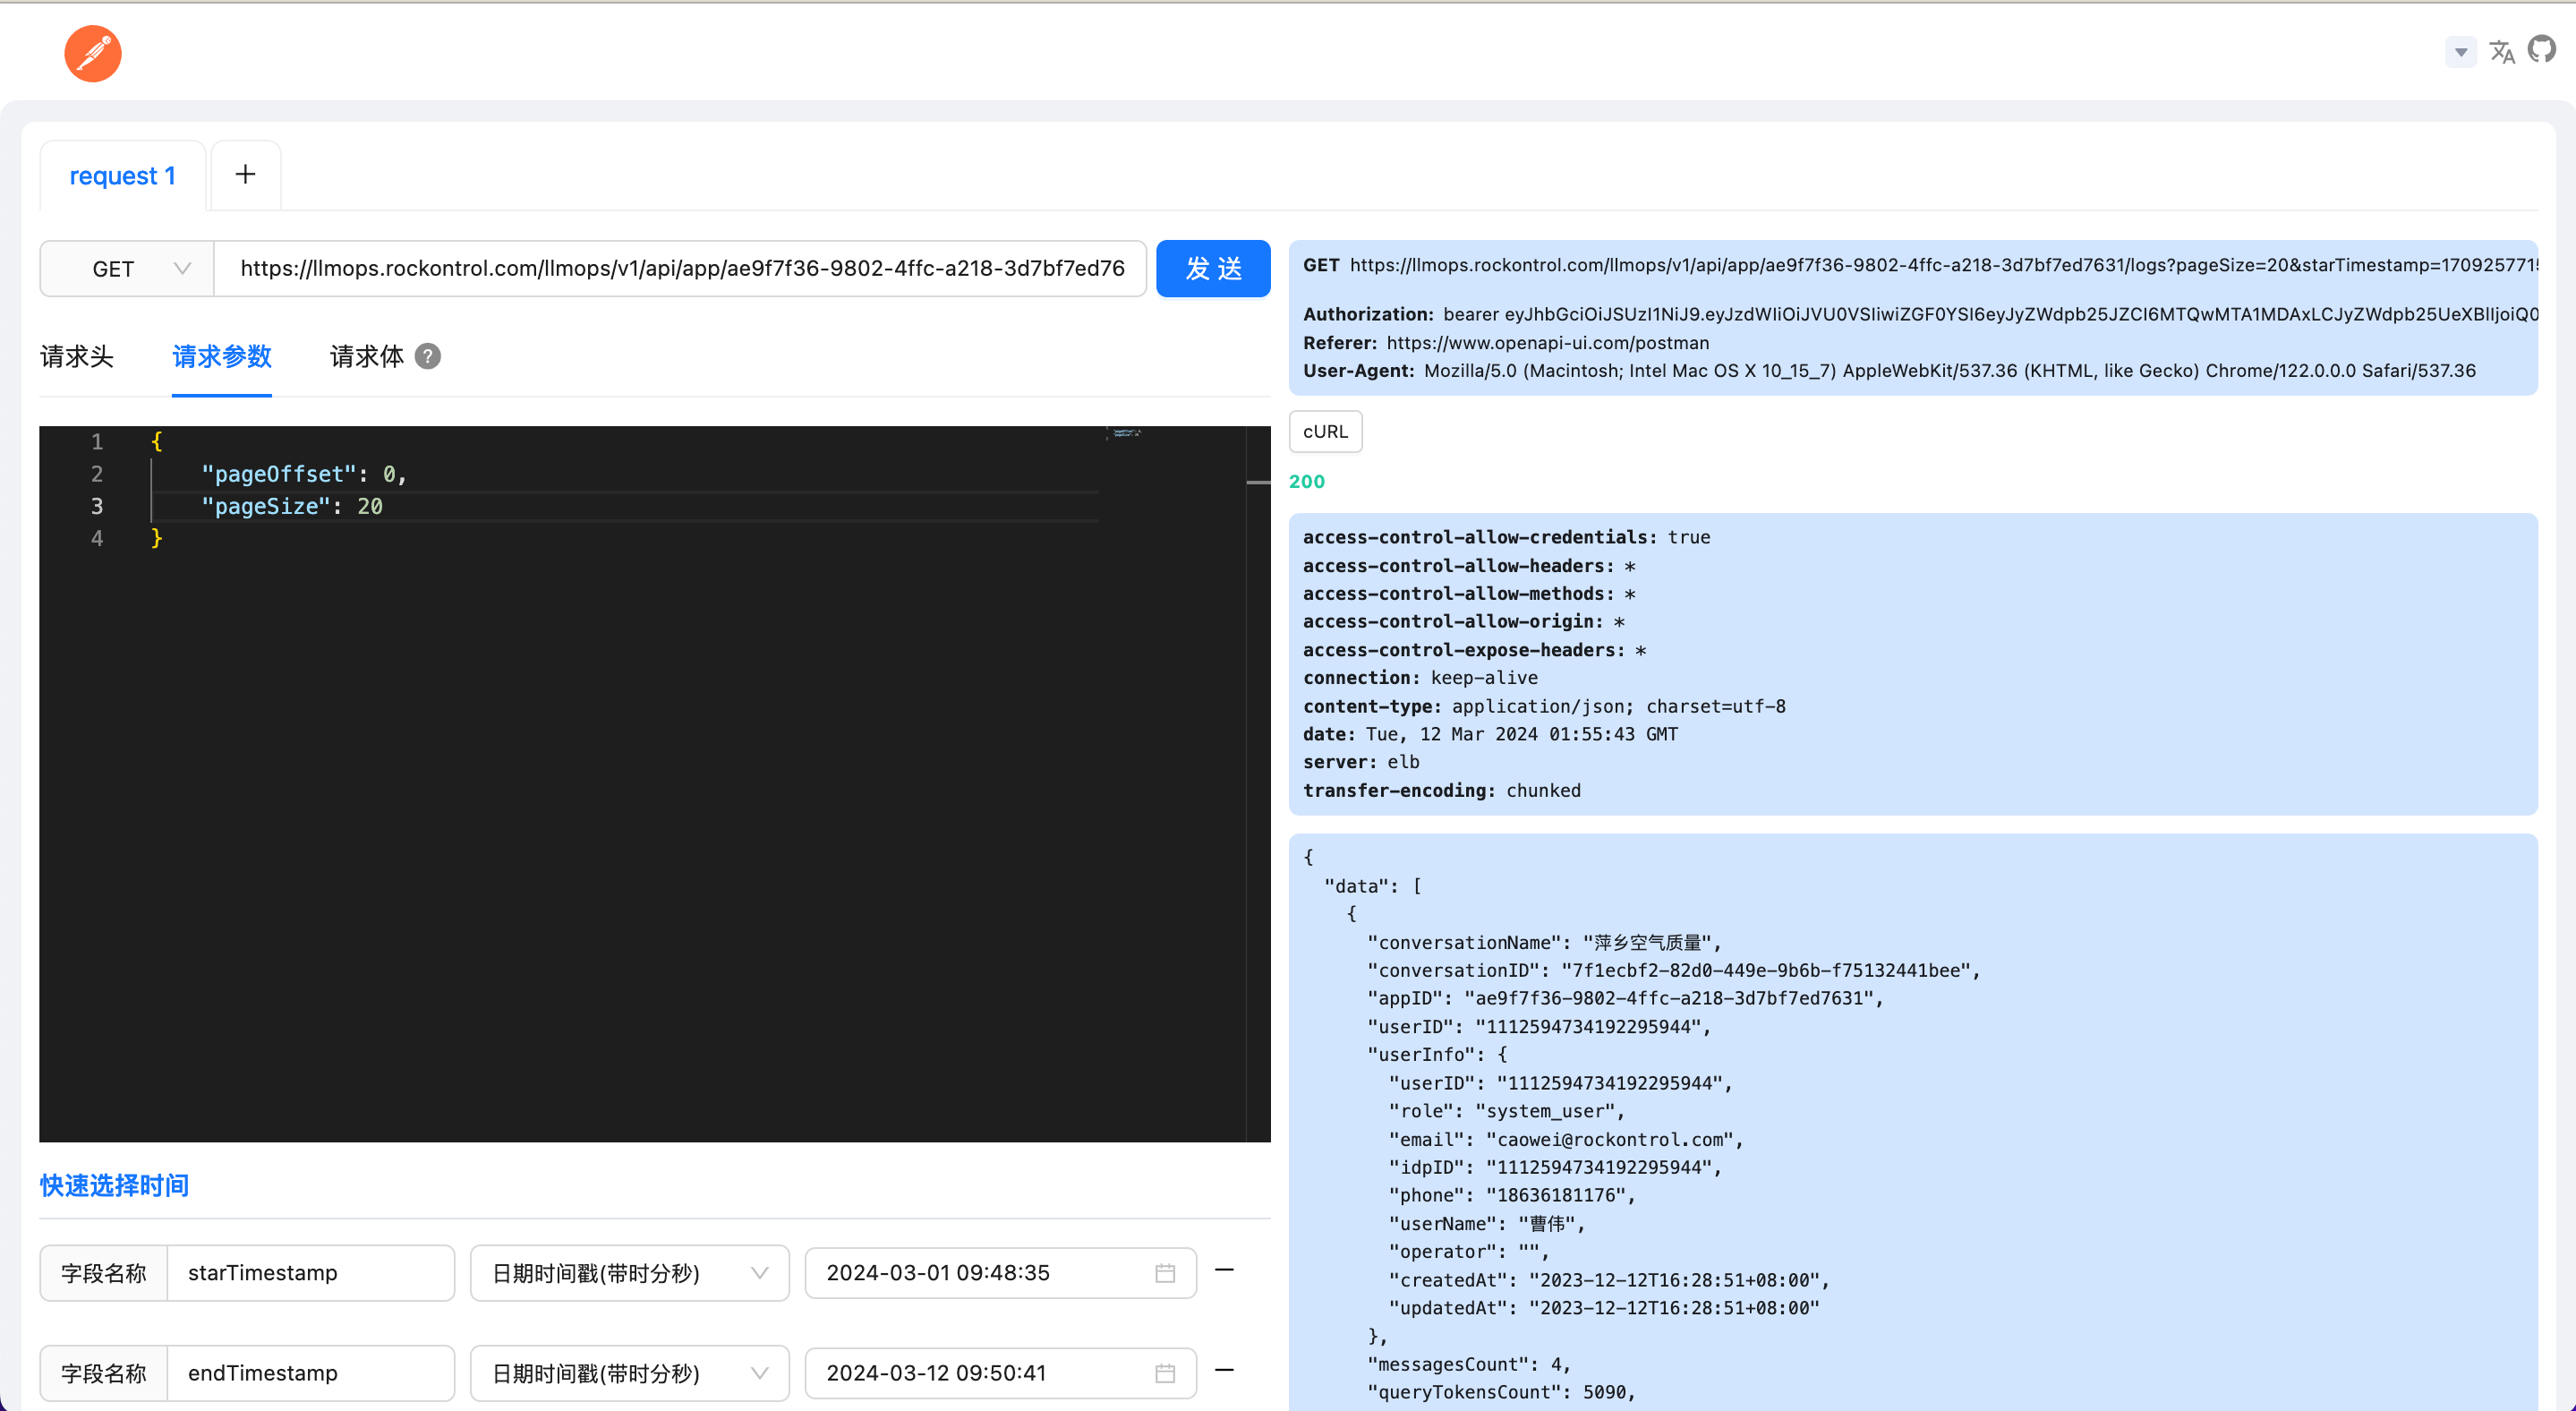Expand the GET method dropdown
Viewport: 2576px width, 1411px height.
pyautogui.click(x=127, y=269)
